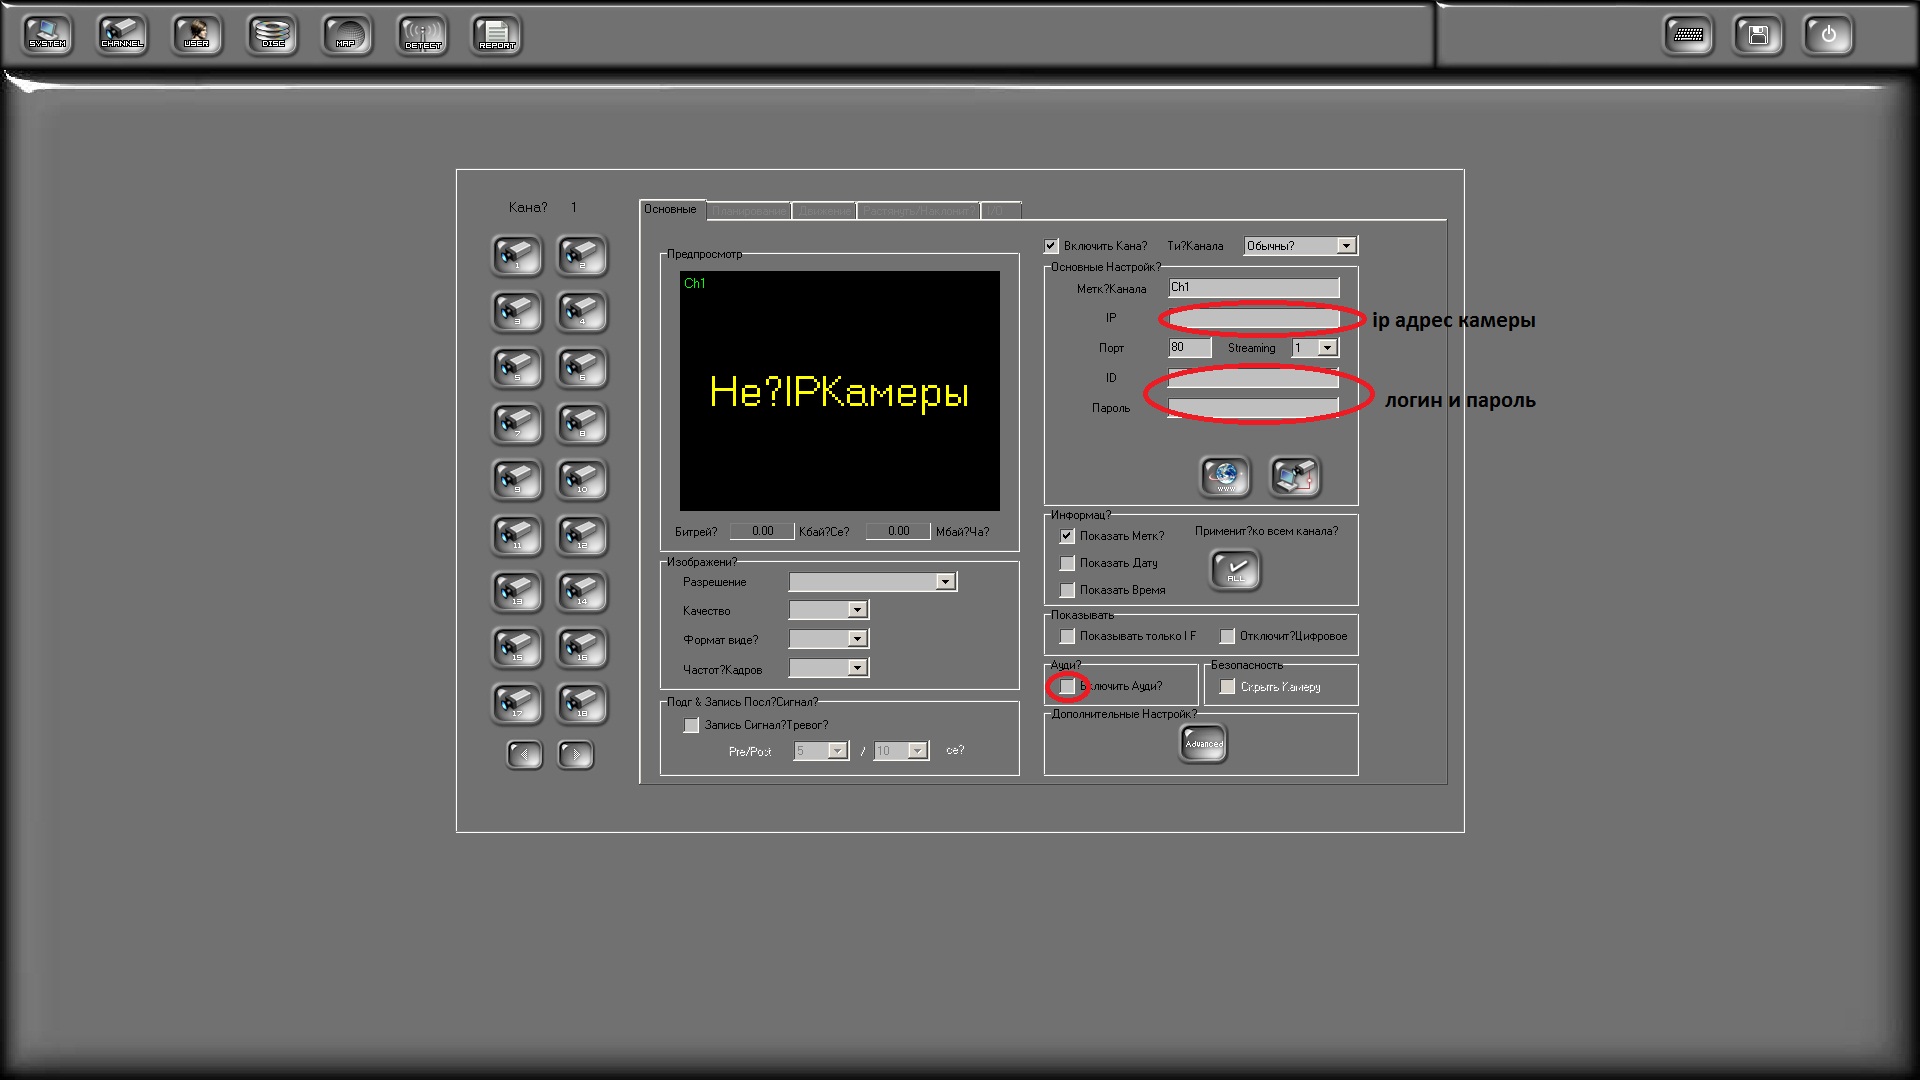Image resolution: width=1920 pixels, height=1080 pixels.
Task: Expand Streaming number dropdown
Action: coord(1328,347)
